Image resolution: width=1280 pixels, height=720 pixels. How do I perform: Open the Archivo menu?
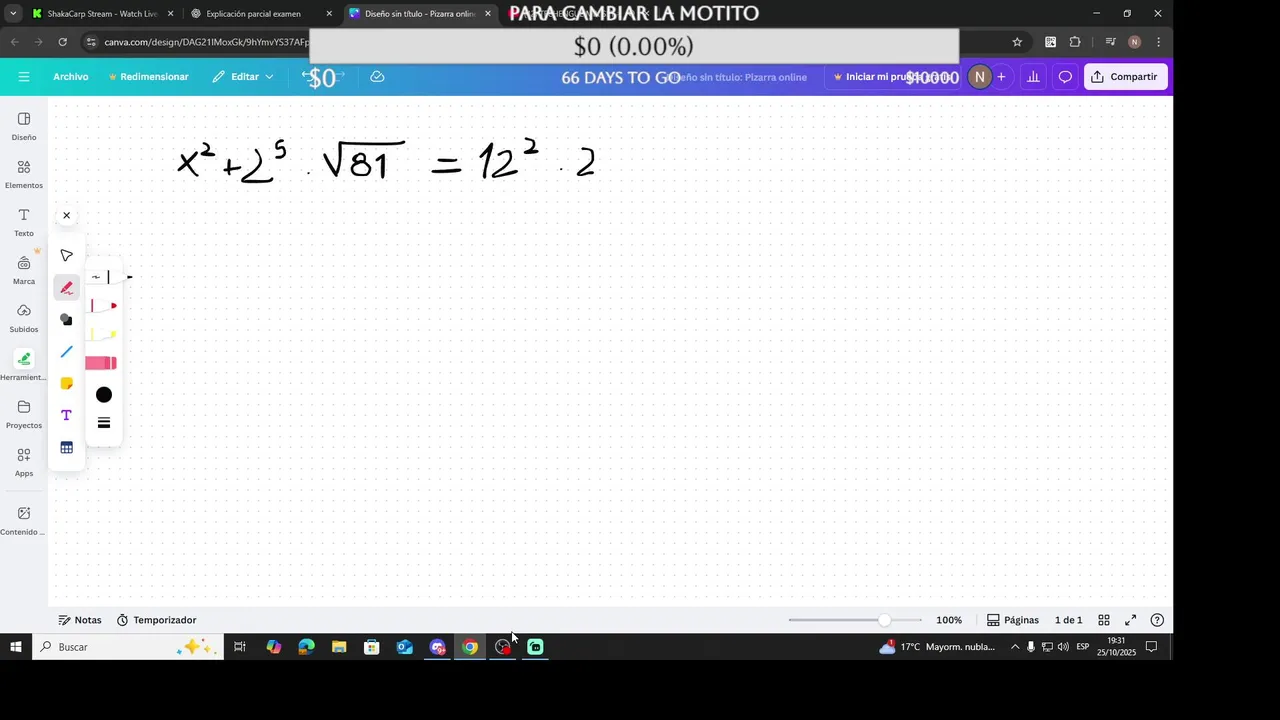[71, 77]
